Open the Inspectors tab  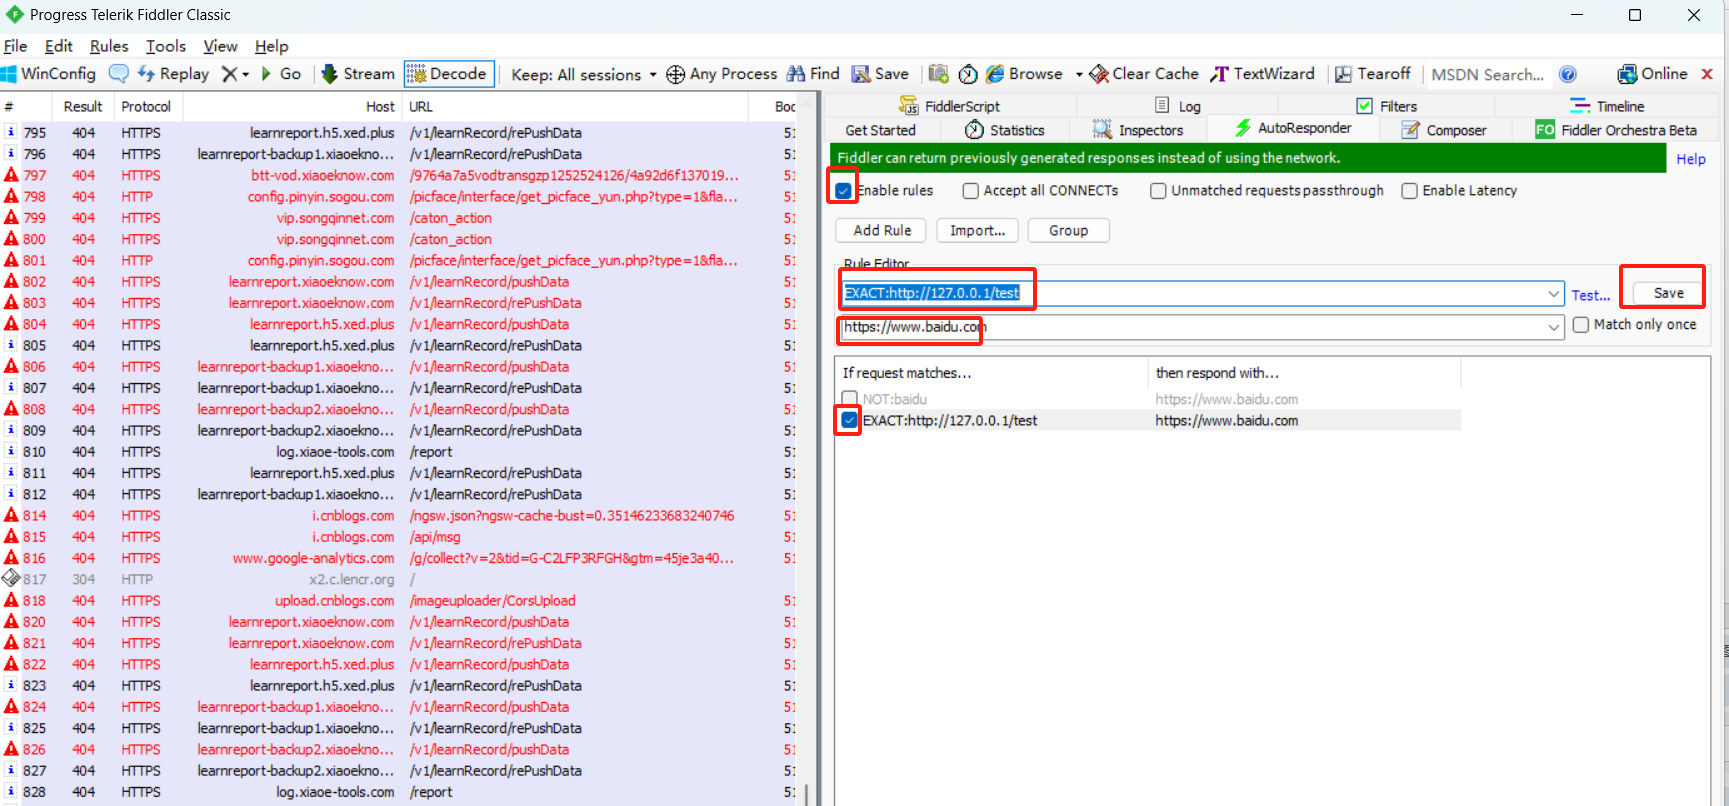[1138, 130]
